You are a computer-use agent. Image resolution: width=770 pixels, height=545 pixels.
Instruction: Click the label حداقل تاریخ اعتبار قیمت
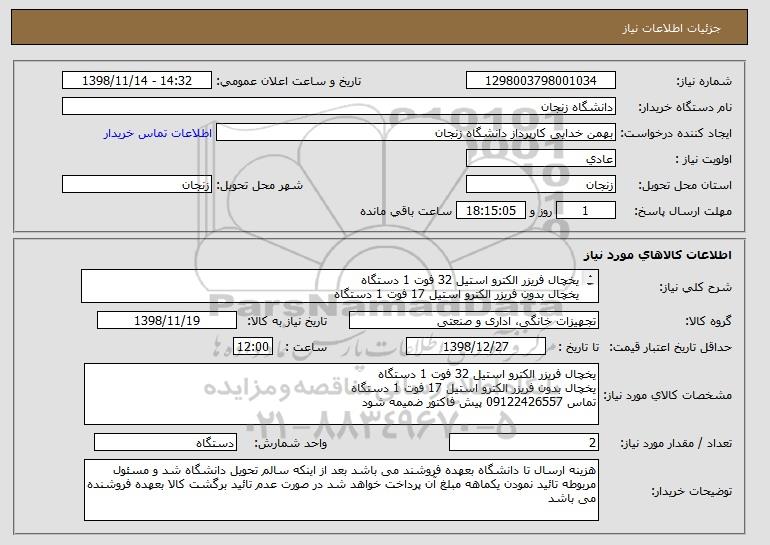tap(670, 347)
